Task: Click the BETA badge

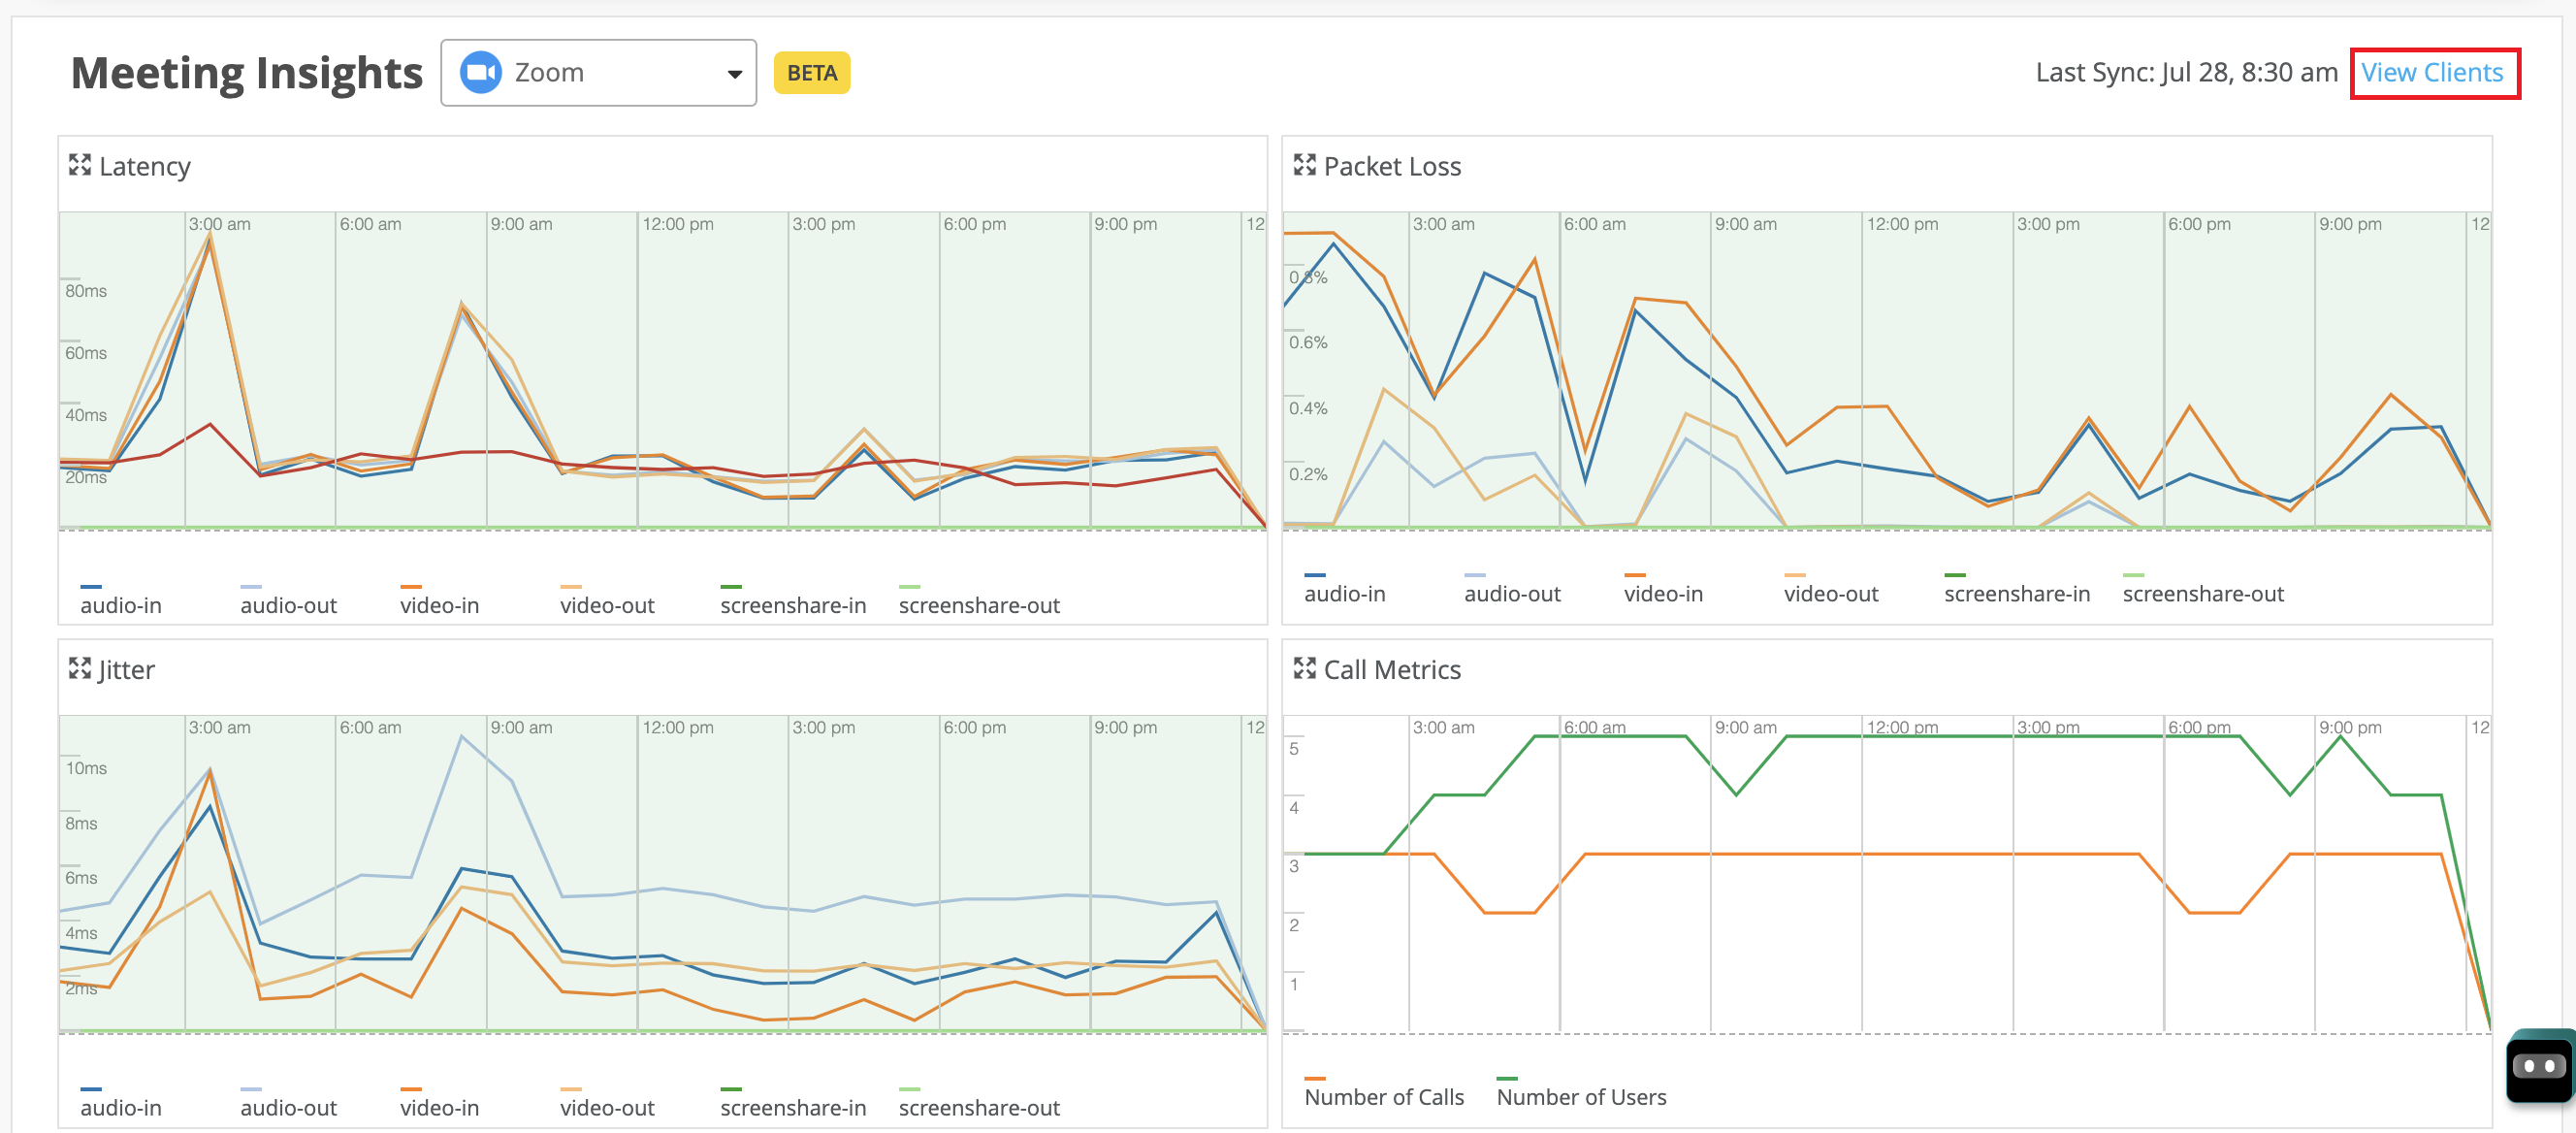Action: [811, 73]
